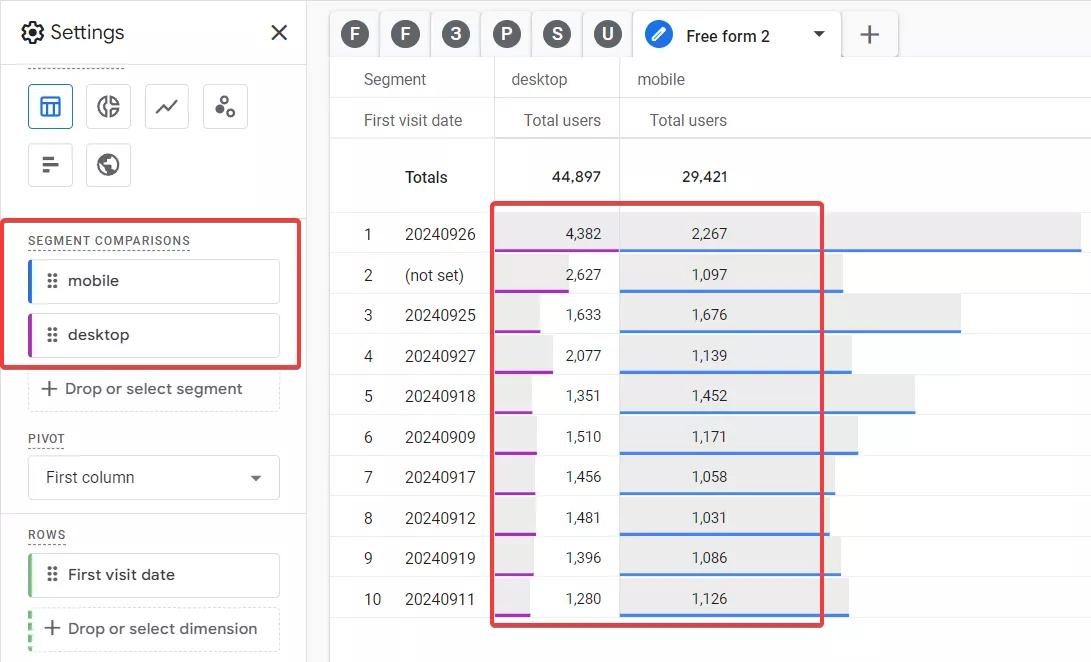Click Drop or select dimension
Image resolution: width=1091 pixels, height=662 pixels.
pyautogui.click(x=154, y=629)
